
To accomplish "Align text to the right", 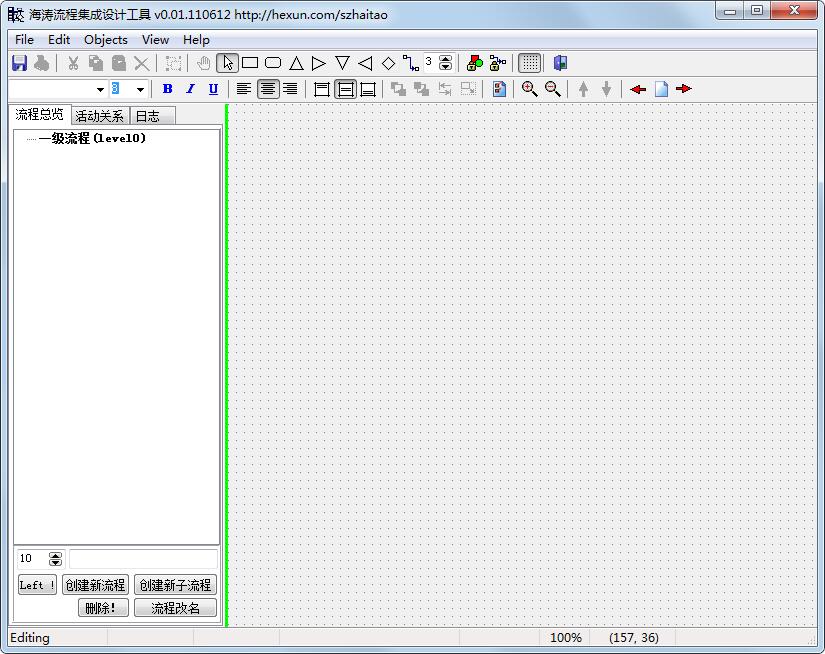I will (290, 89).
